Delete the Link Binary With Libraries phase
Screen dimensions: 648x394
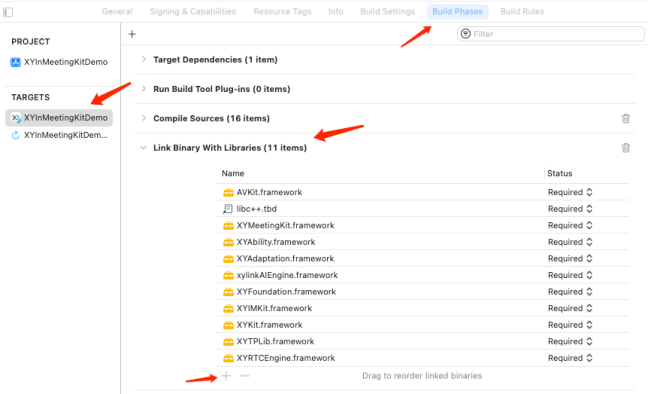[625, 148]
